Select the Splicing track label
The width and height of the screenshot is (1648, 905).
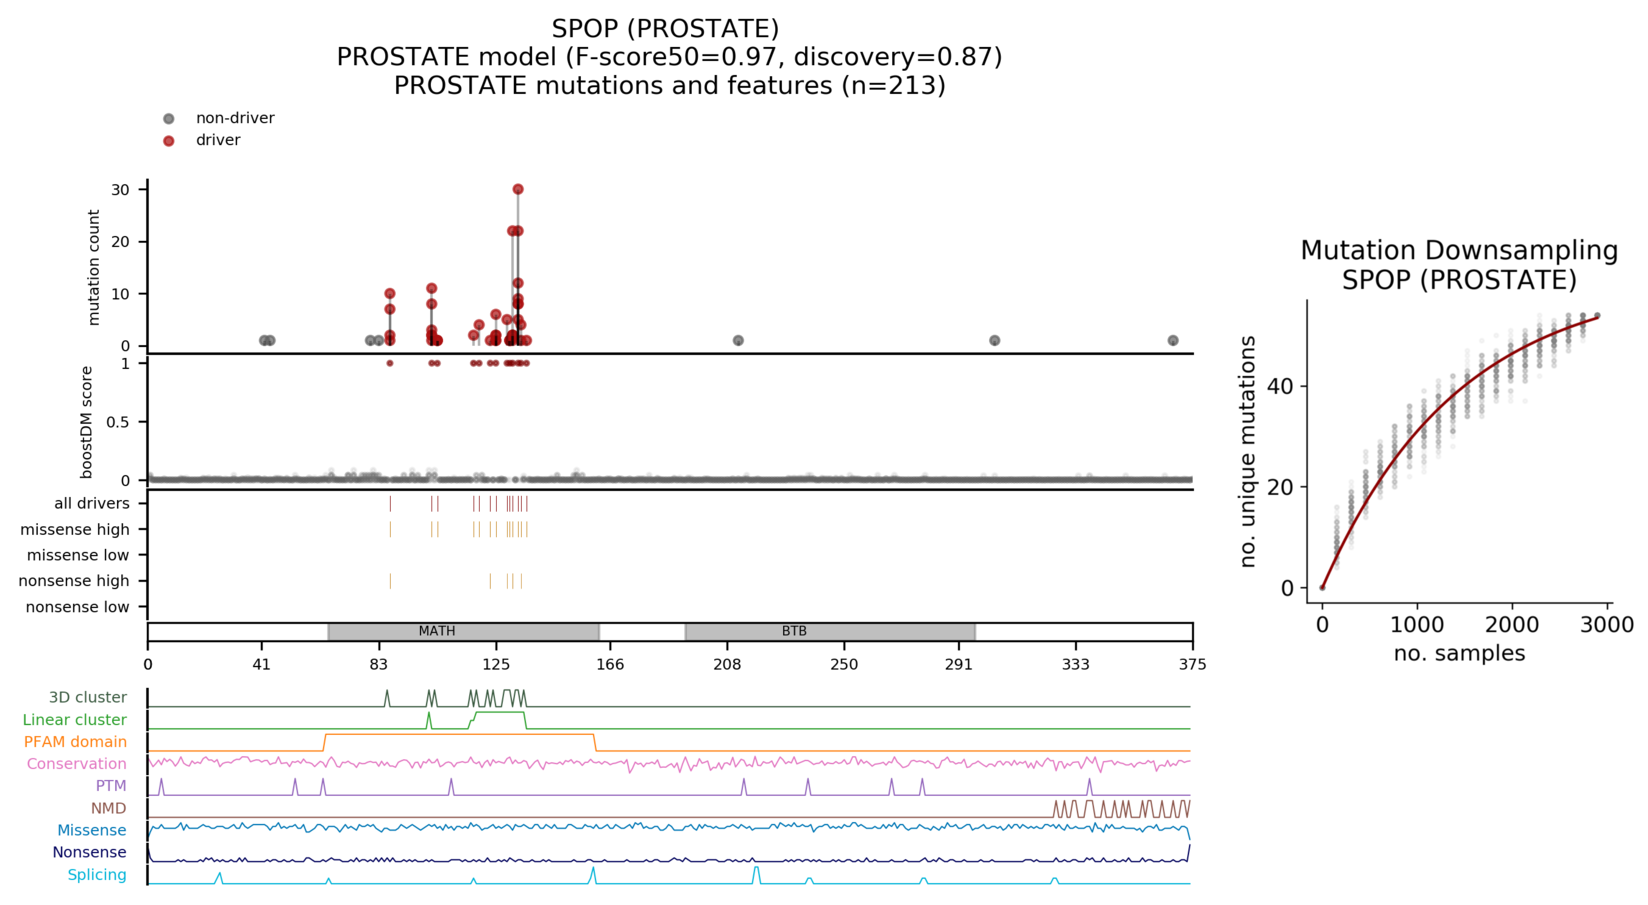(97, 875)
